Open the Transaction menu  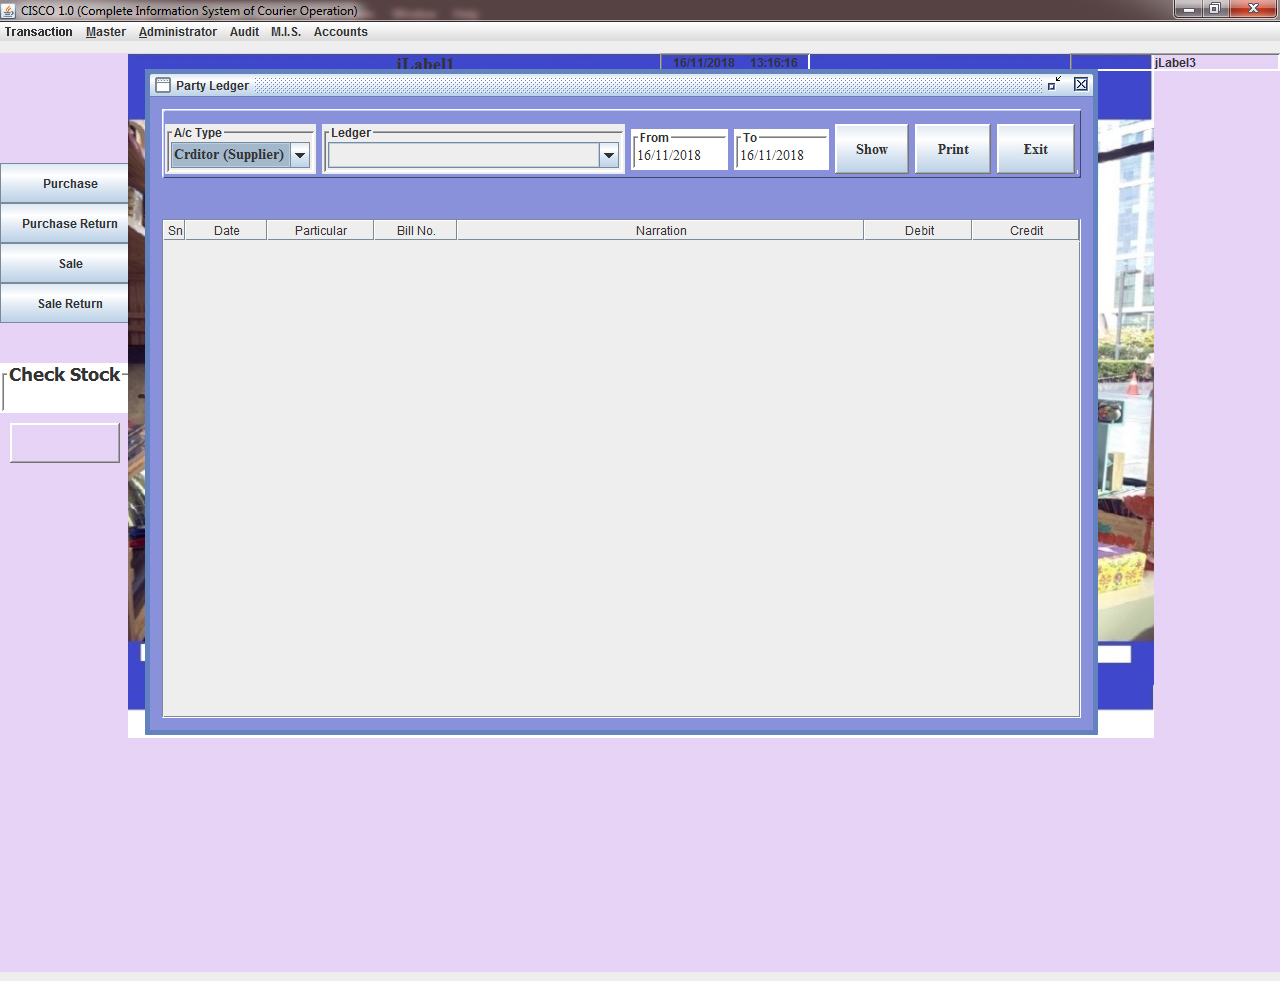pyautogui.click(x=38, y=32)
